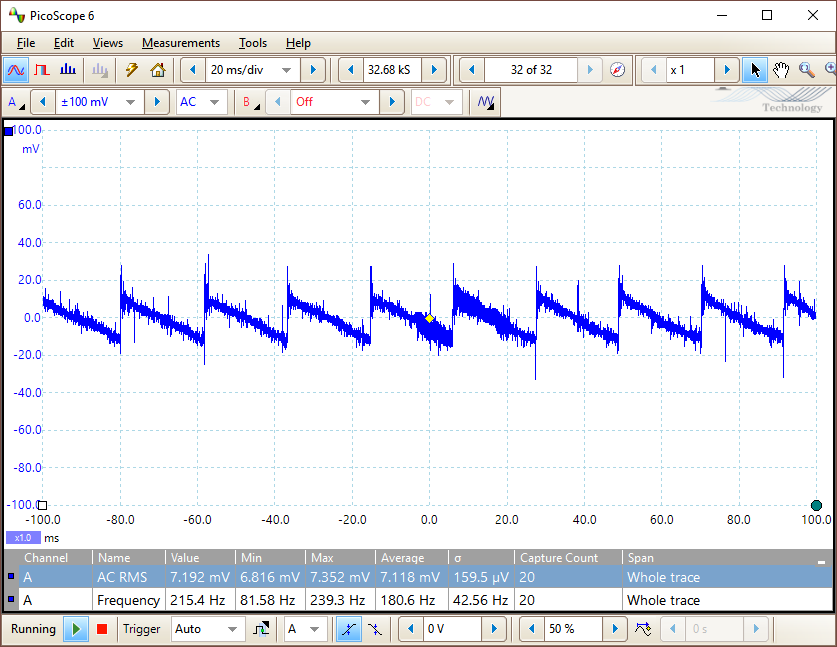The image size is (837, 647).
Task: Open Channel B options button
Action: click(251, 102)
